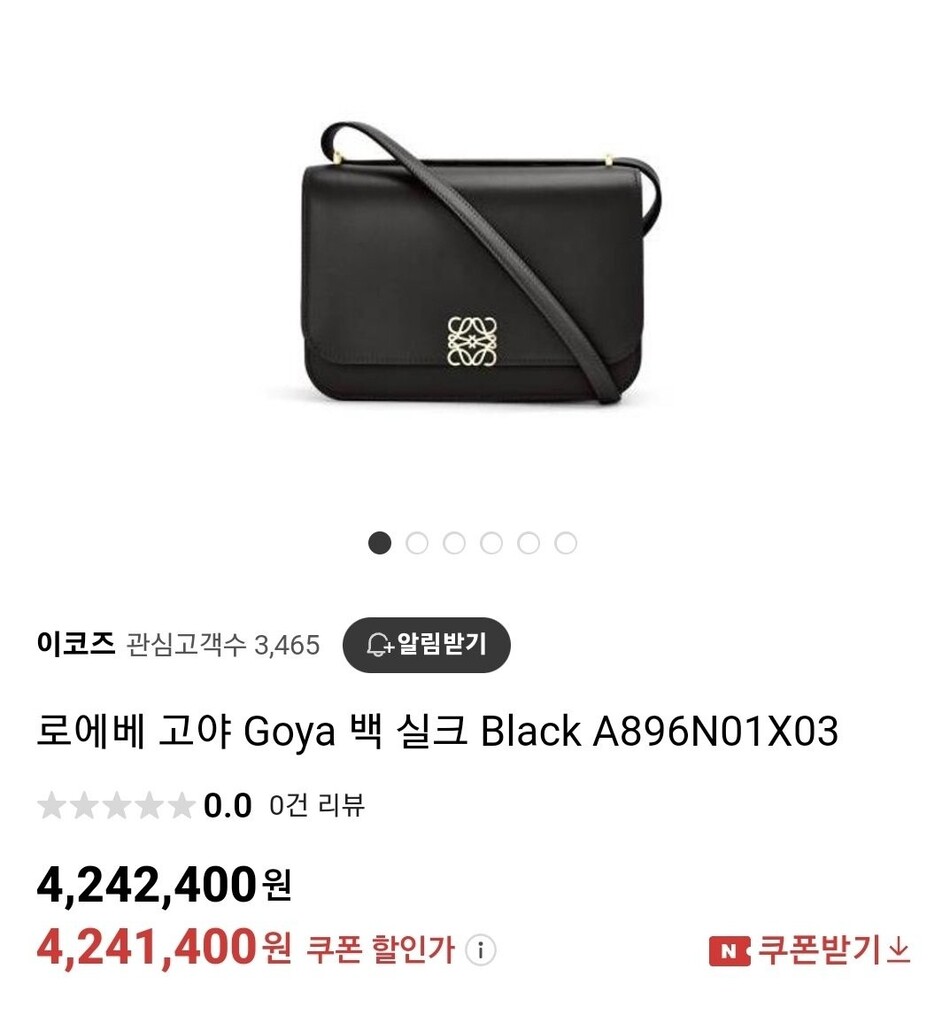Select the second carousel dot indicator
950x1015 pixels.
pyautogui.click(x=417, y=543)
